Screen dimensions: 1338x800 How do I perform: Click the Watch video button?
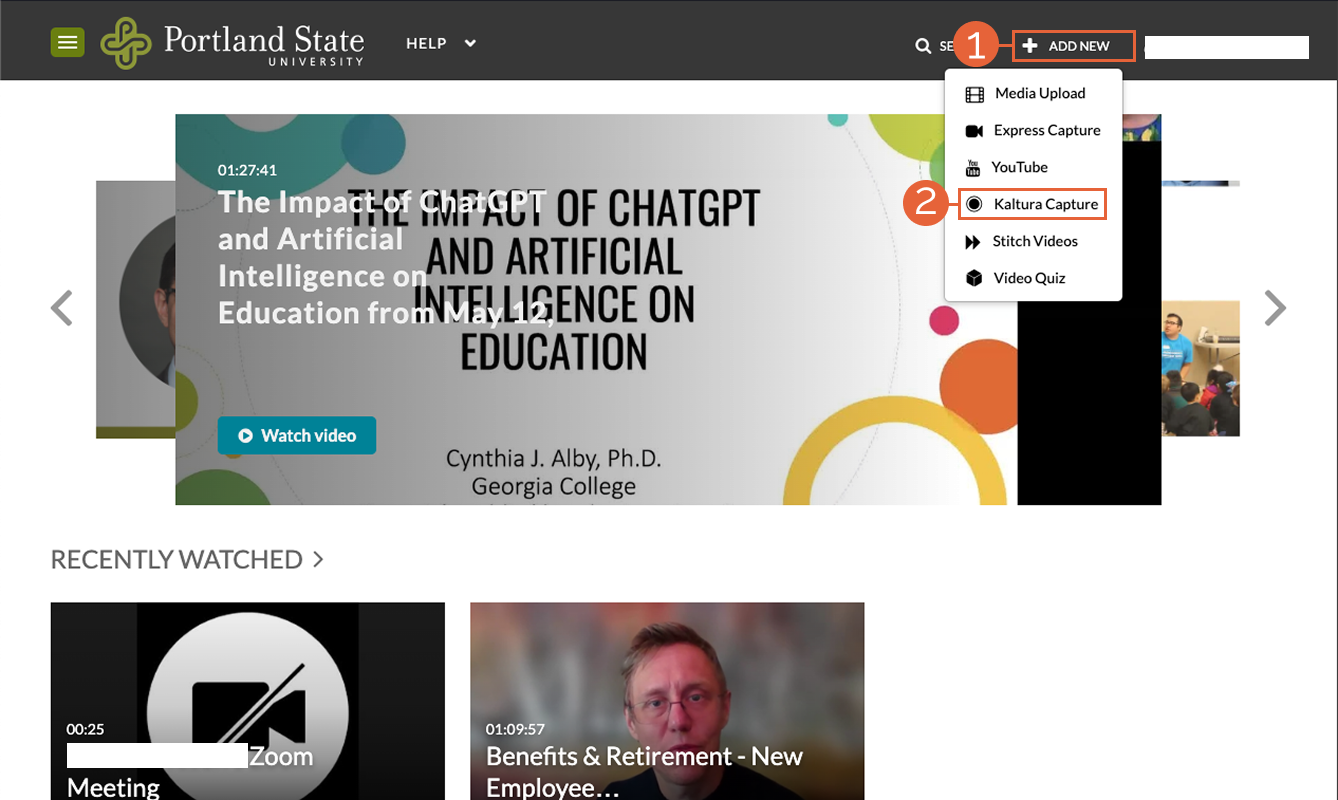pos(297,435)
